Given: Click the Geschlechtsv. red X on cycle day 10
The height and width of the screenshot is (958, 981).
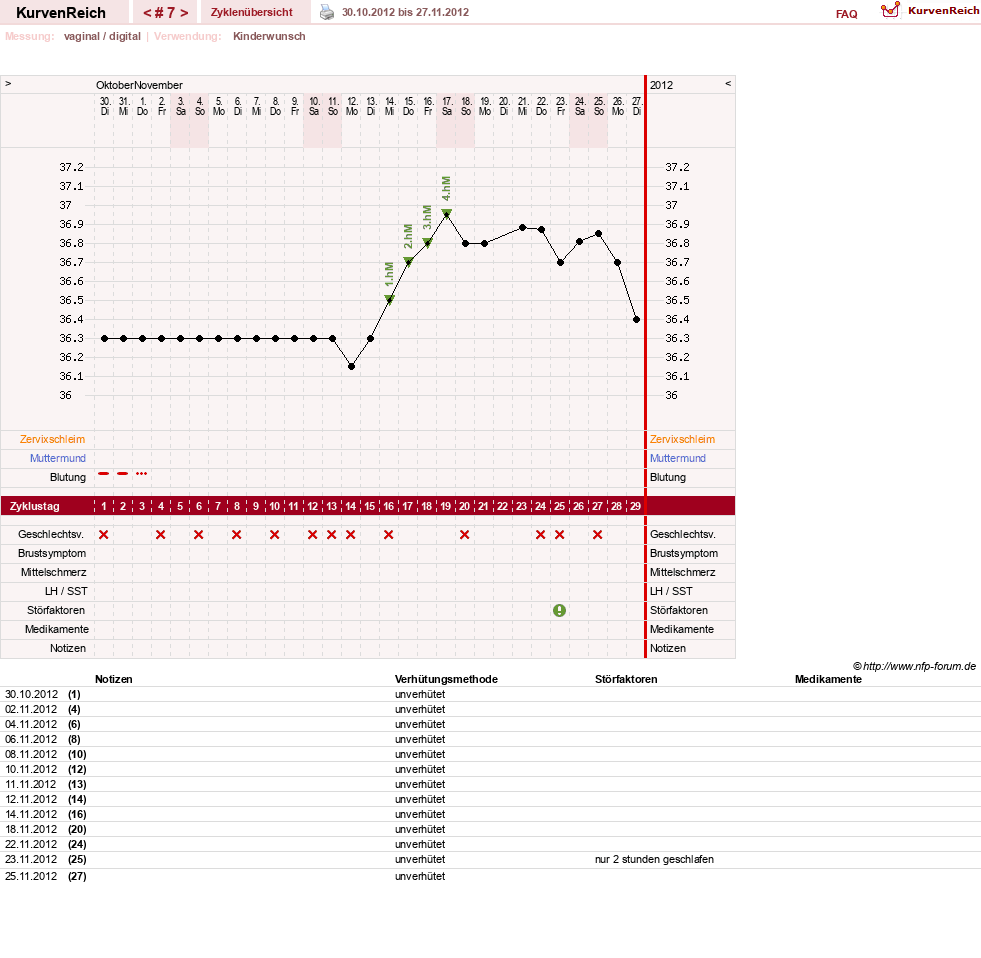Looking at the screenshot, I should (275, 534).
